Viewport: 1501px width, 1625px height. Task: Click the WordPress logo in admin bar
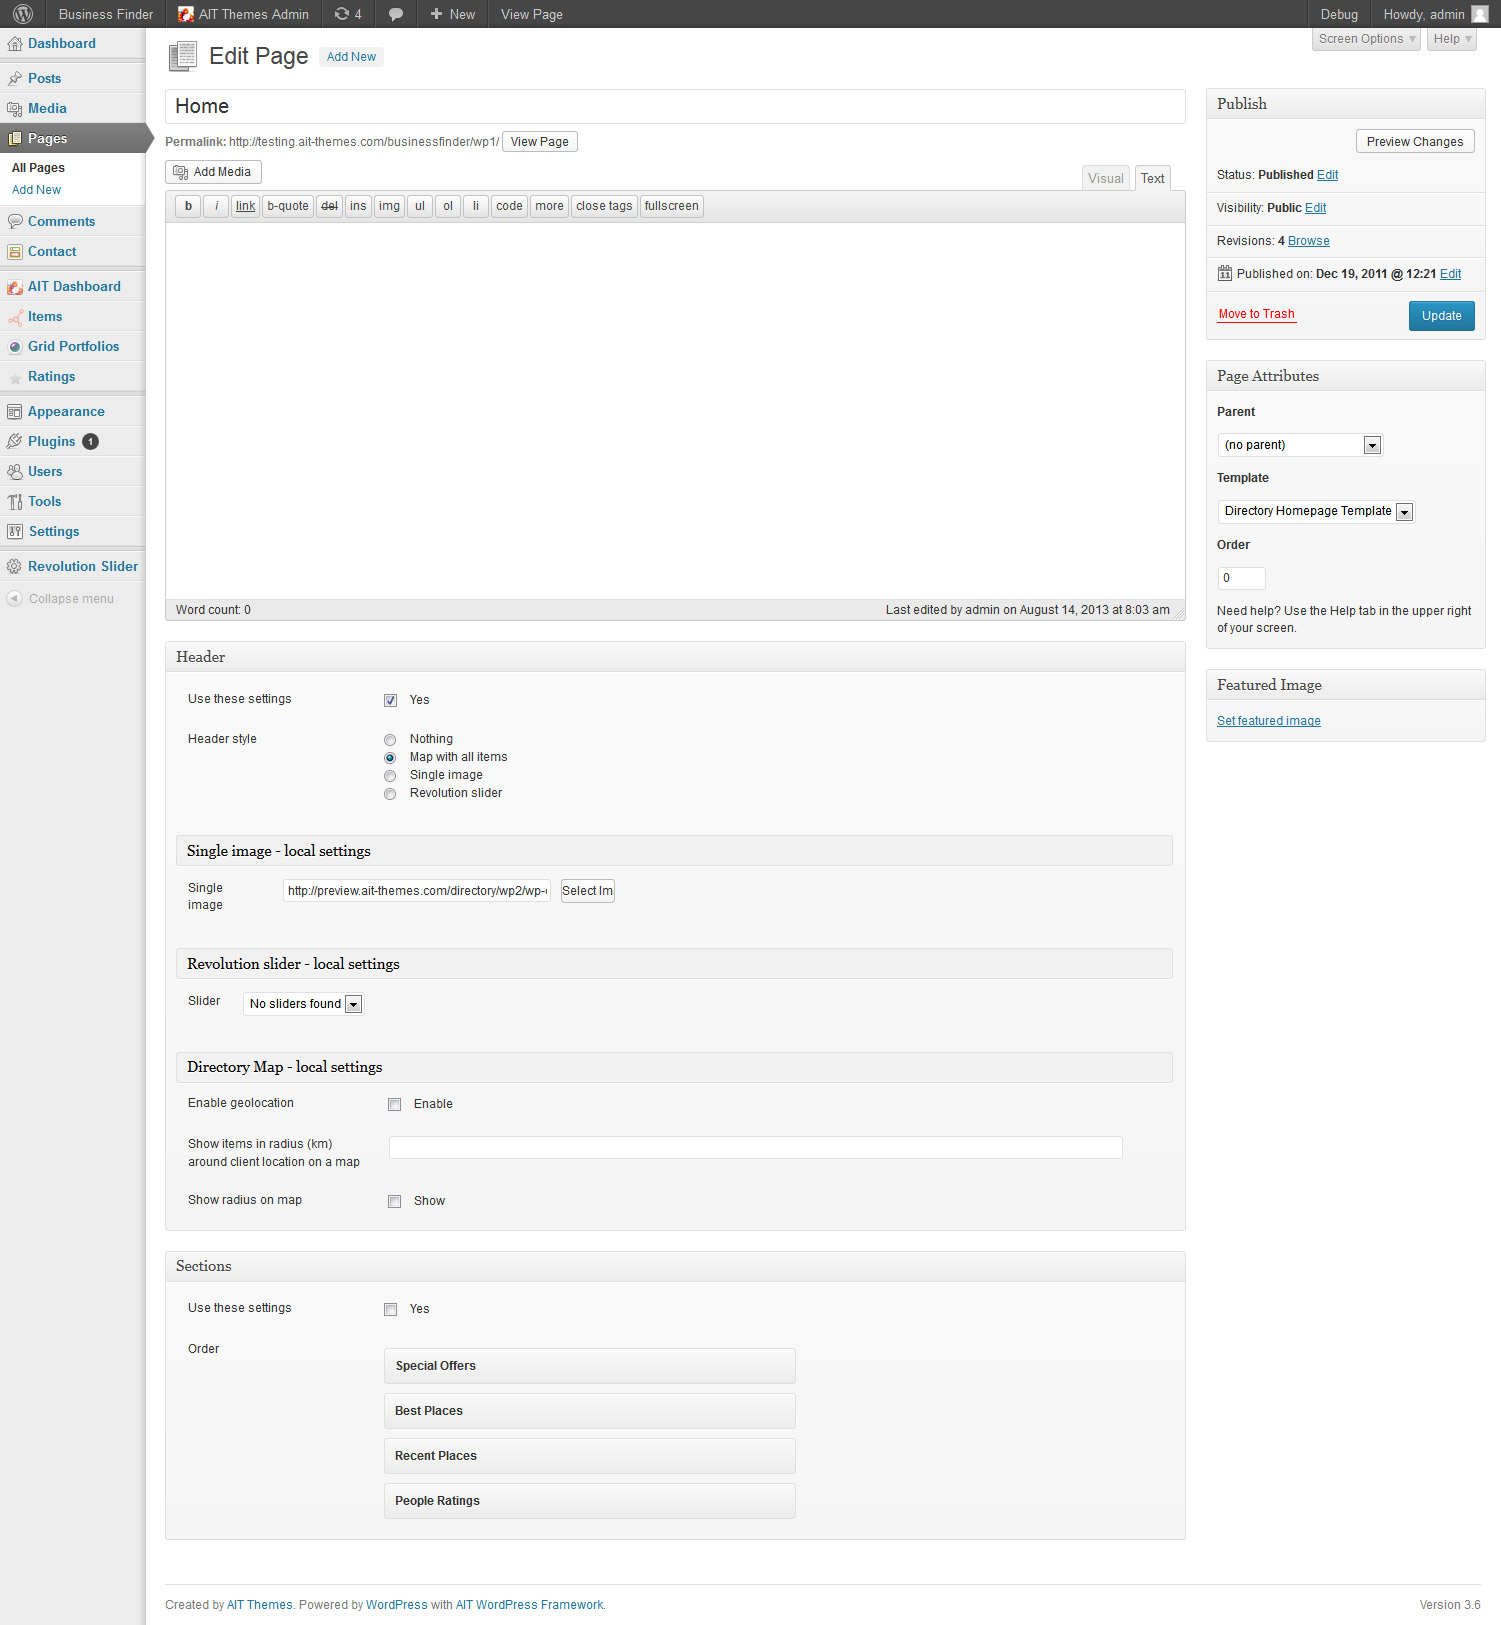[x=23, y=14]
